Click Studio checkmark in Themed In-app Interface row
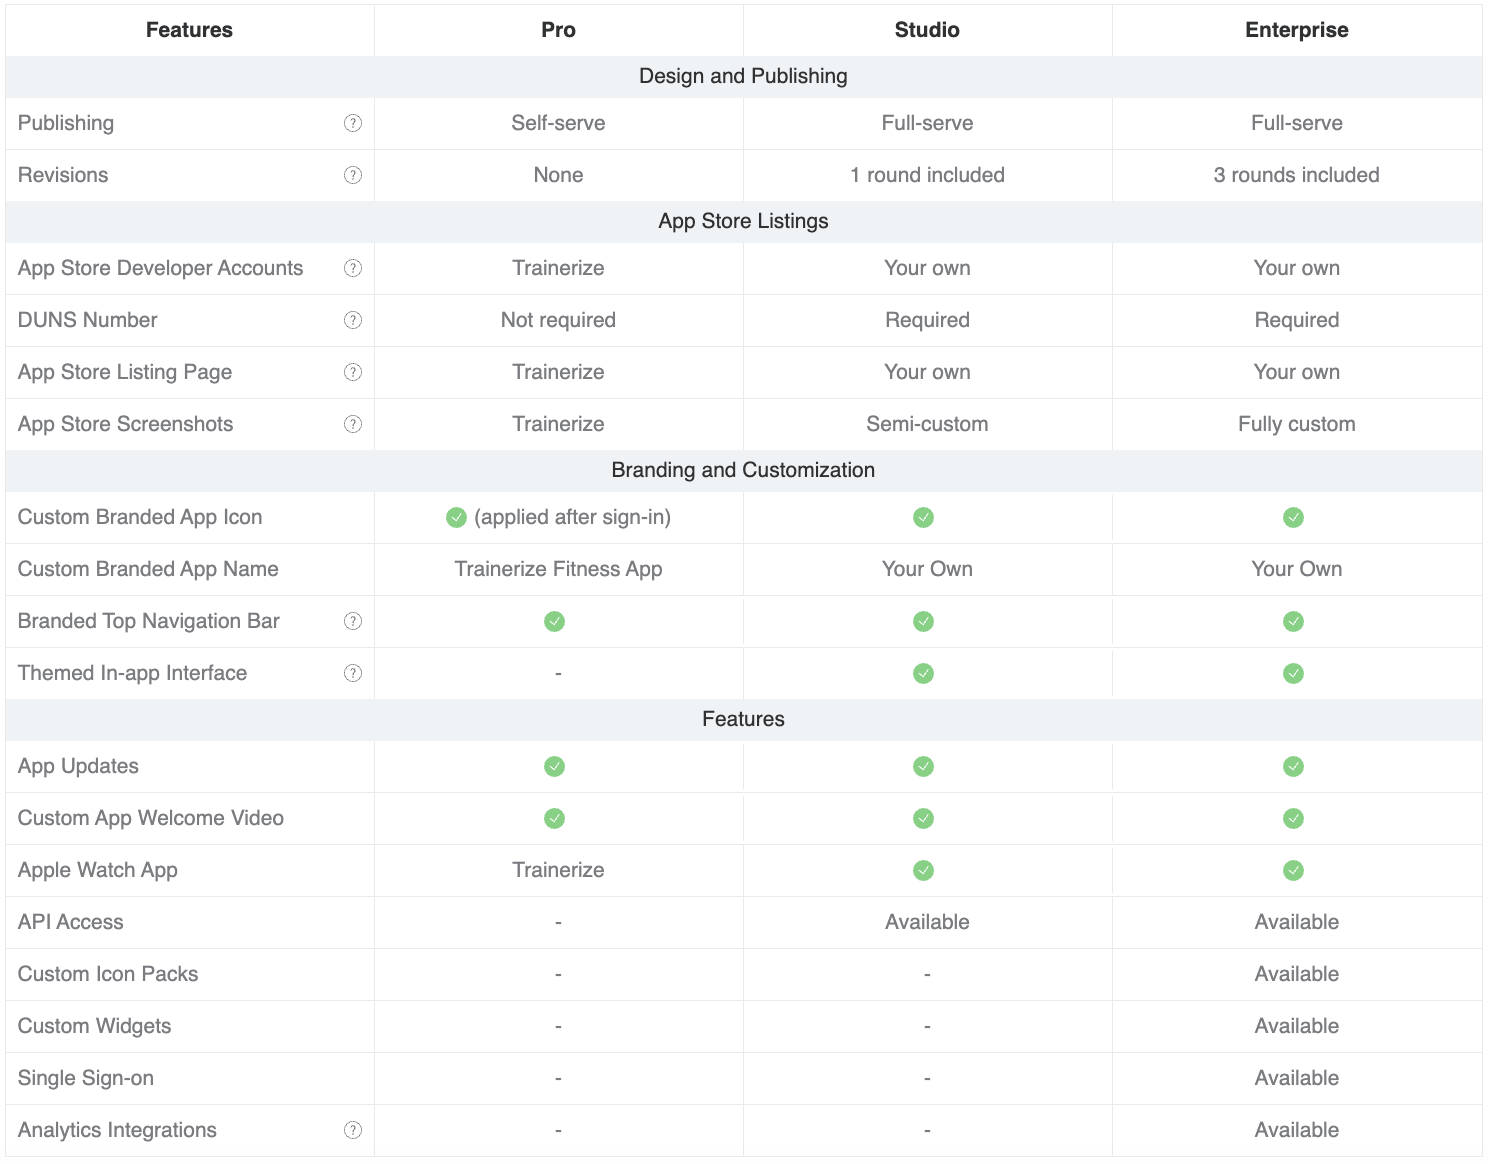Viewport: 1488px width, 1164px height. tap(924, 673)
